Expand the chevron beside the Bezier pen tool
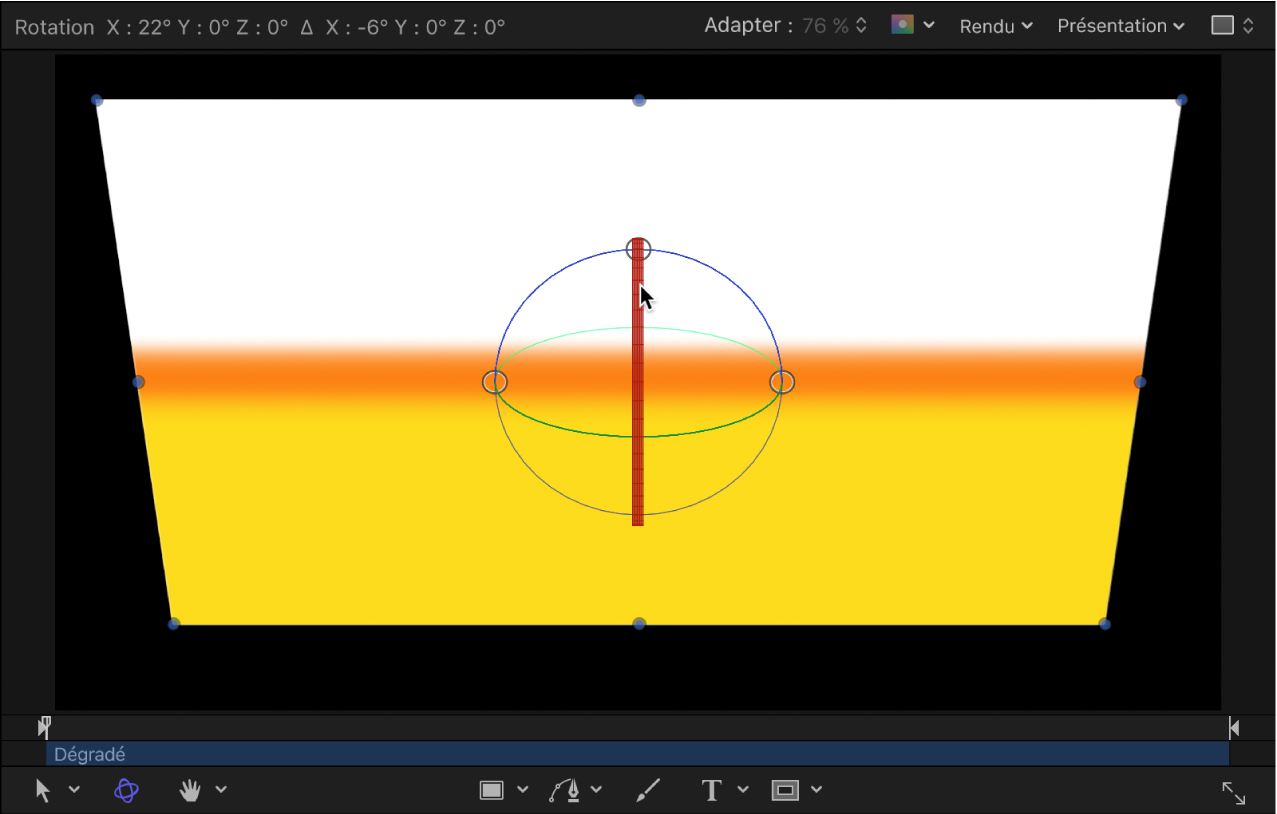The height and width of the screenshot is (814, 1277). (596, 790)
